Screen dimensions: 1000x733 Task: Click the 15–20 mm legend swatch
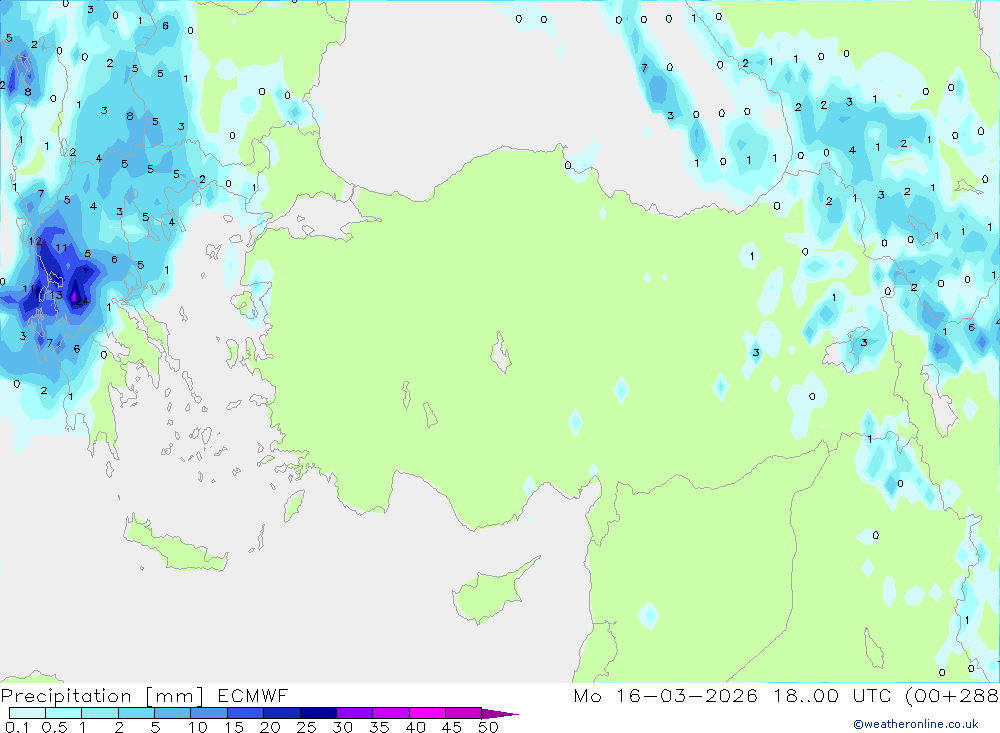(x=245, y=713)
